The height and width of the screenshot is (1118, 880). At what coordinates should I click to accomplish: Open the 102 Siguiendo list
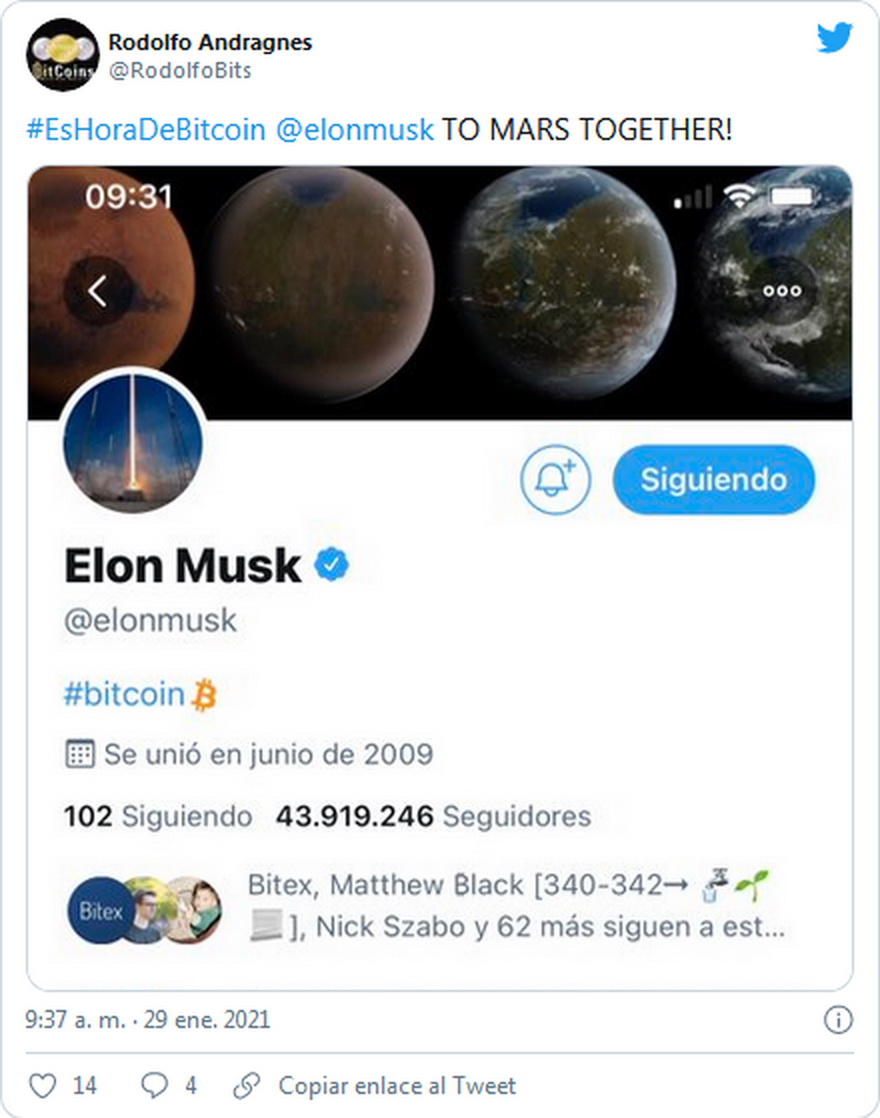(x=158, y=816)
